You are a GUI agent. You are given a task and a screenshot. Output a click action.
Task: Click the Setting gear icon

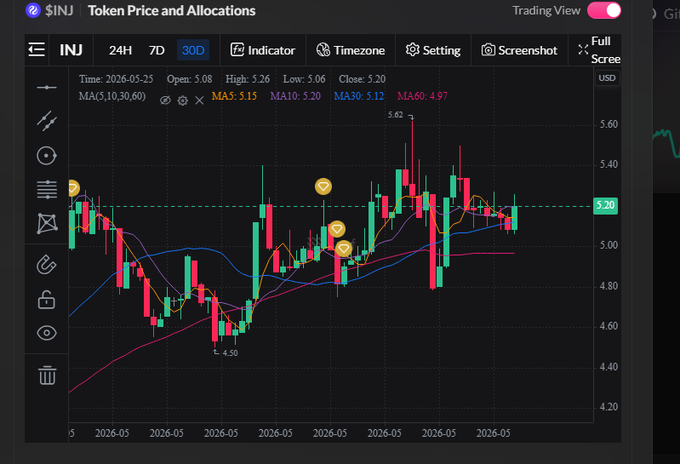pyautogui.click(x=412, y=50)
